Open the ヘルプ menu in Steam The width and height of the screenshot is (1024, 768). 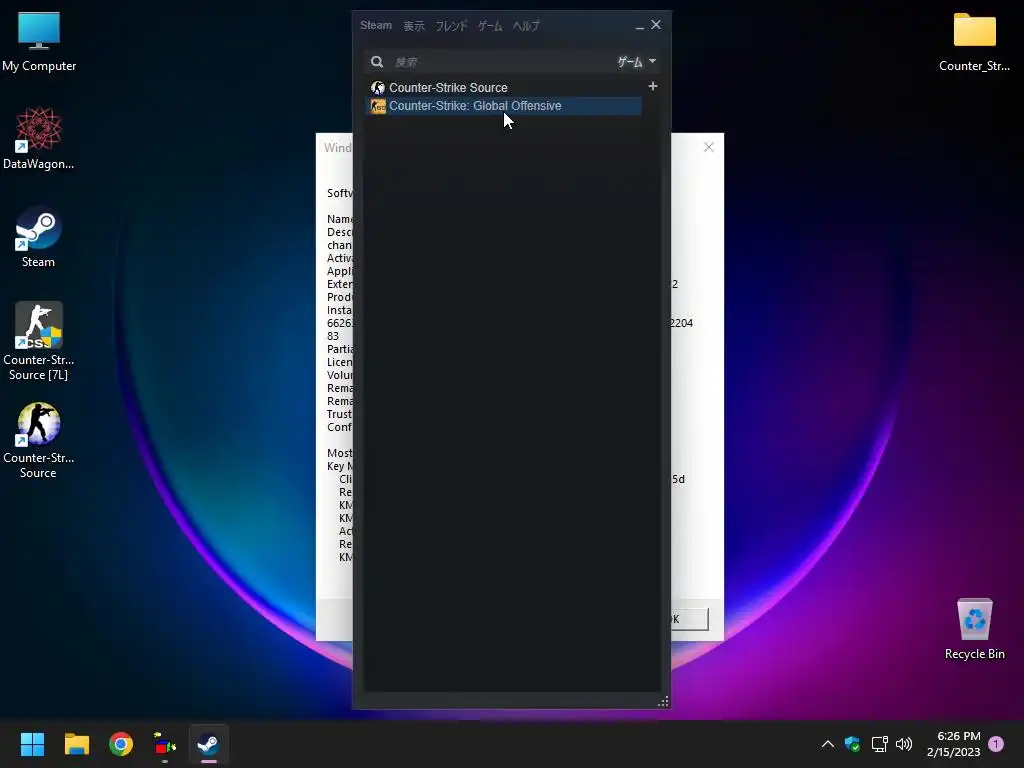(526, 26)
